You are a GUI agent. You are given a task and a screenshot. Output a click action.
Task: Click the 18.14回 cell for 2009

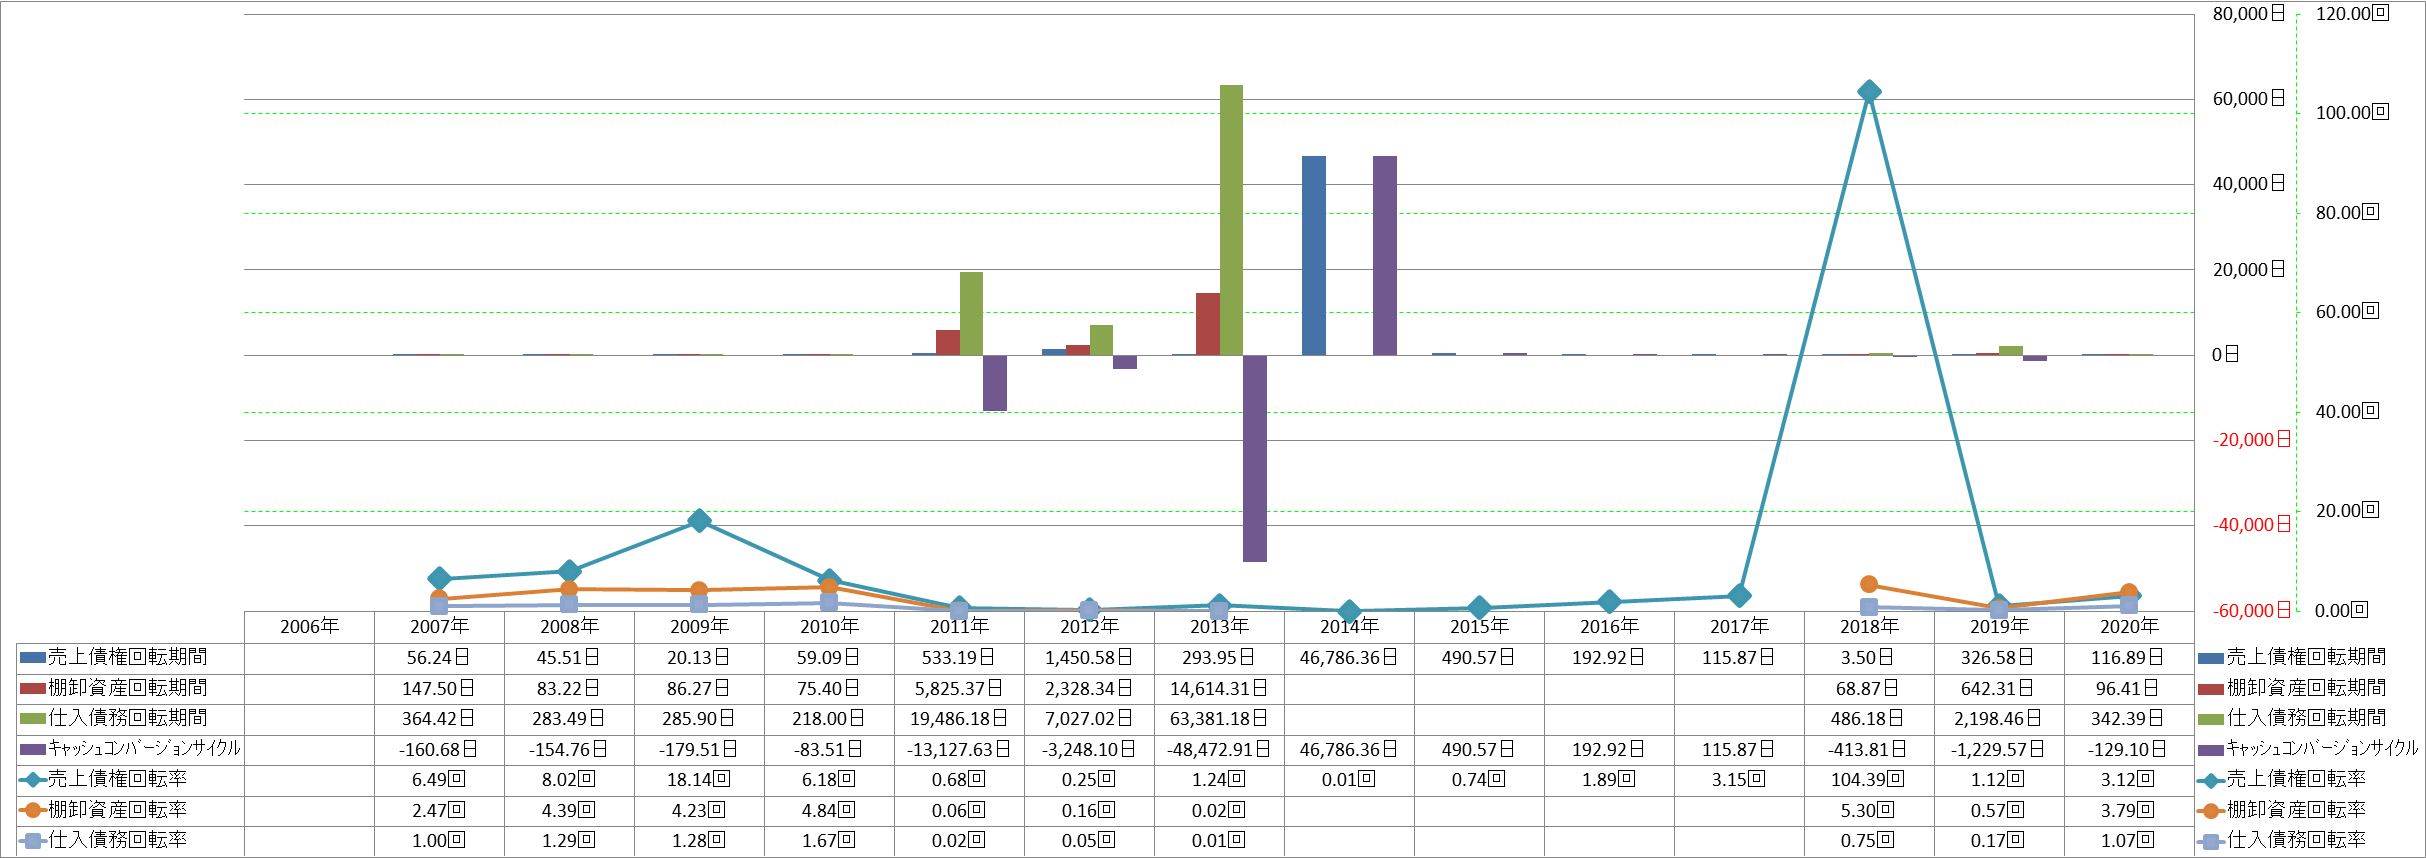tap(699, 779)
